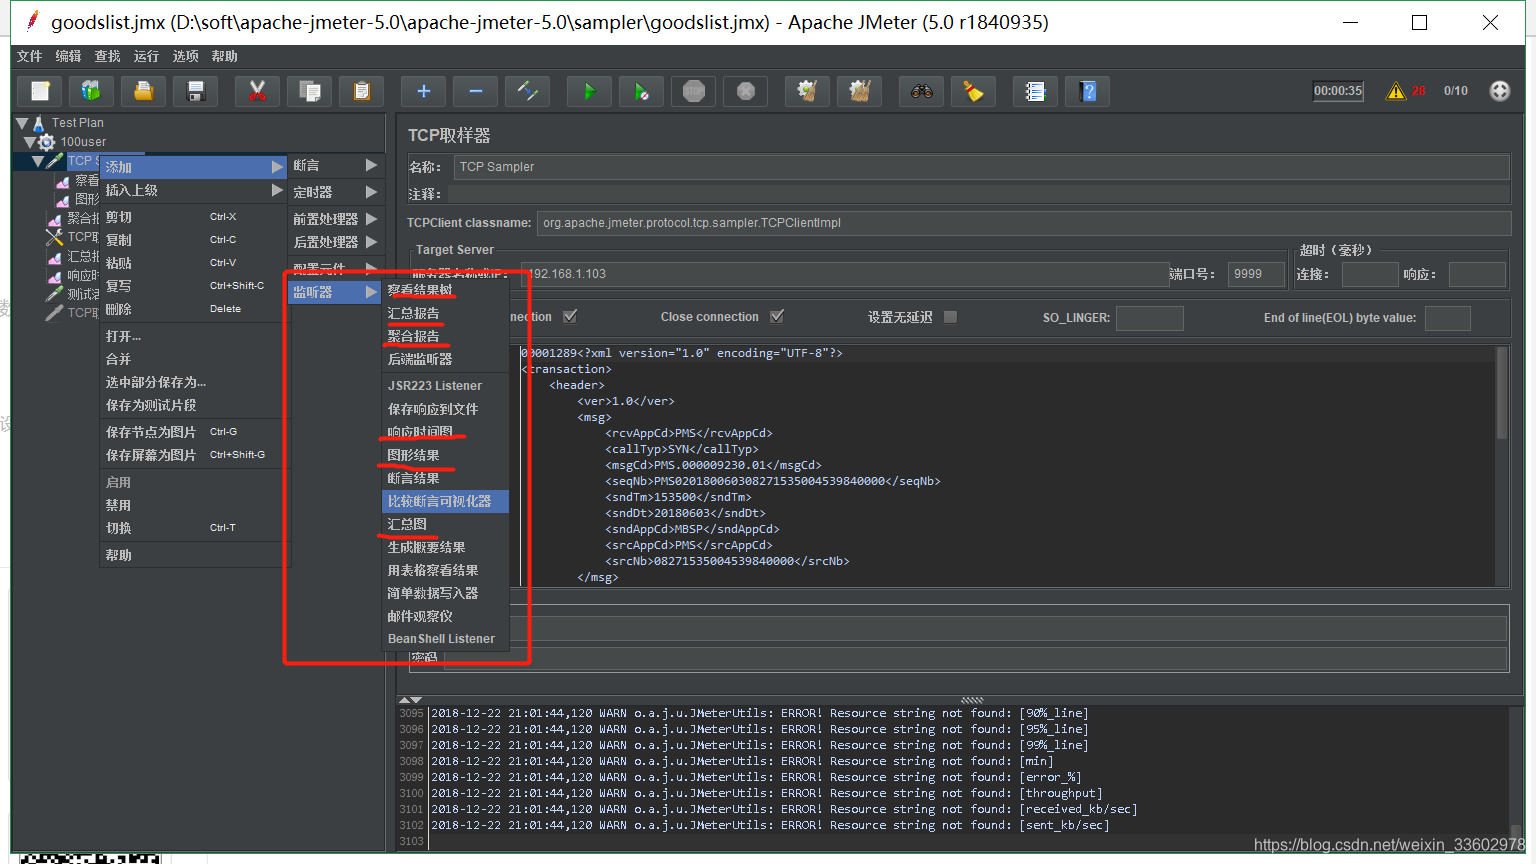This screenshot has width=1536, height=864.
Task: Open the 文件 menu
Action: coord(30,56)
